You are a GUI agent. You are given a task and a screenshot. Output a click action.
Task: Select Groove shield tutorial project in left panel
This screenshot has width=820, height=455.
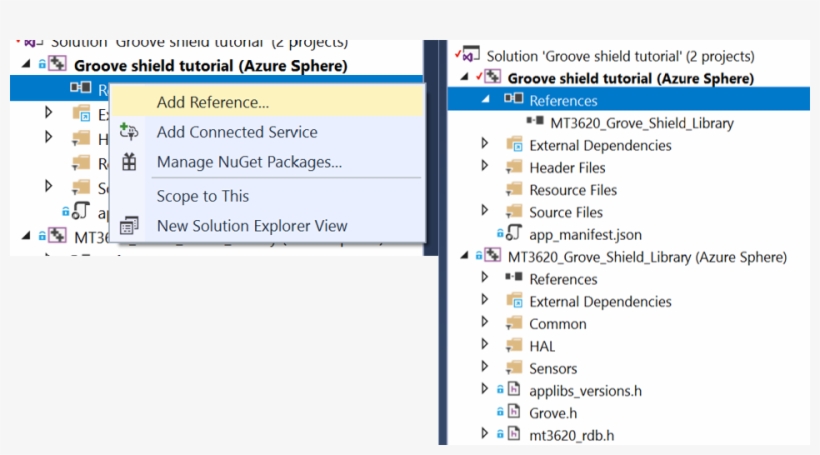(210, 65)
